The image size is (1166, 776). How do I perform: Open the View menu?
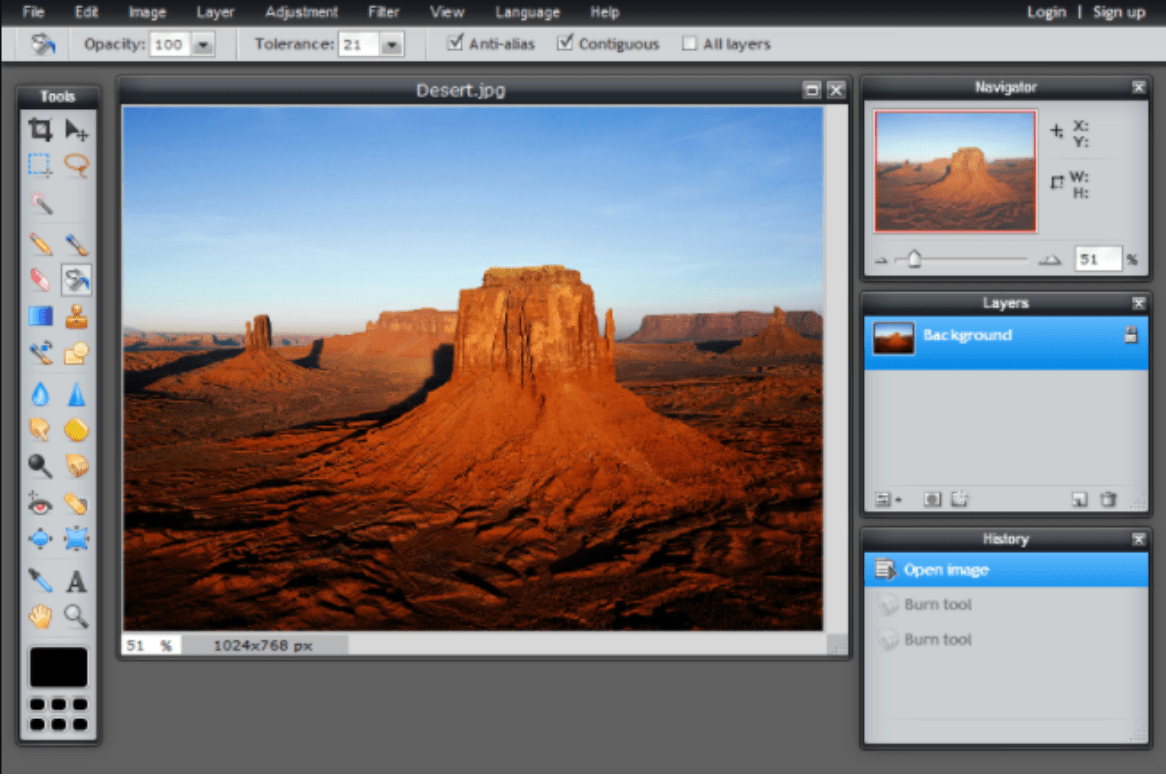pos(447,12)
